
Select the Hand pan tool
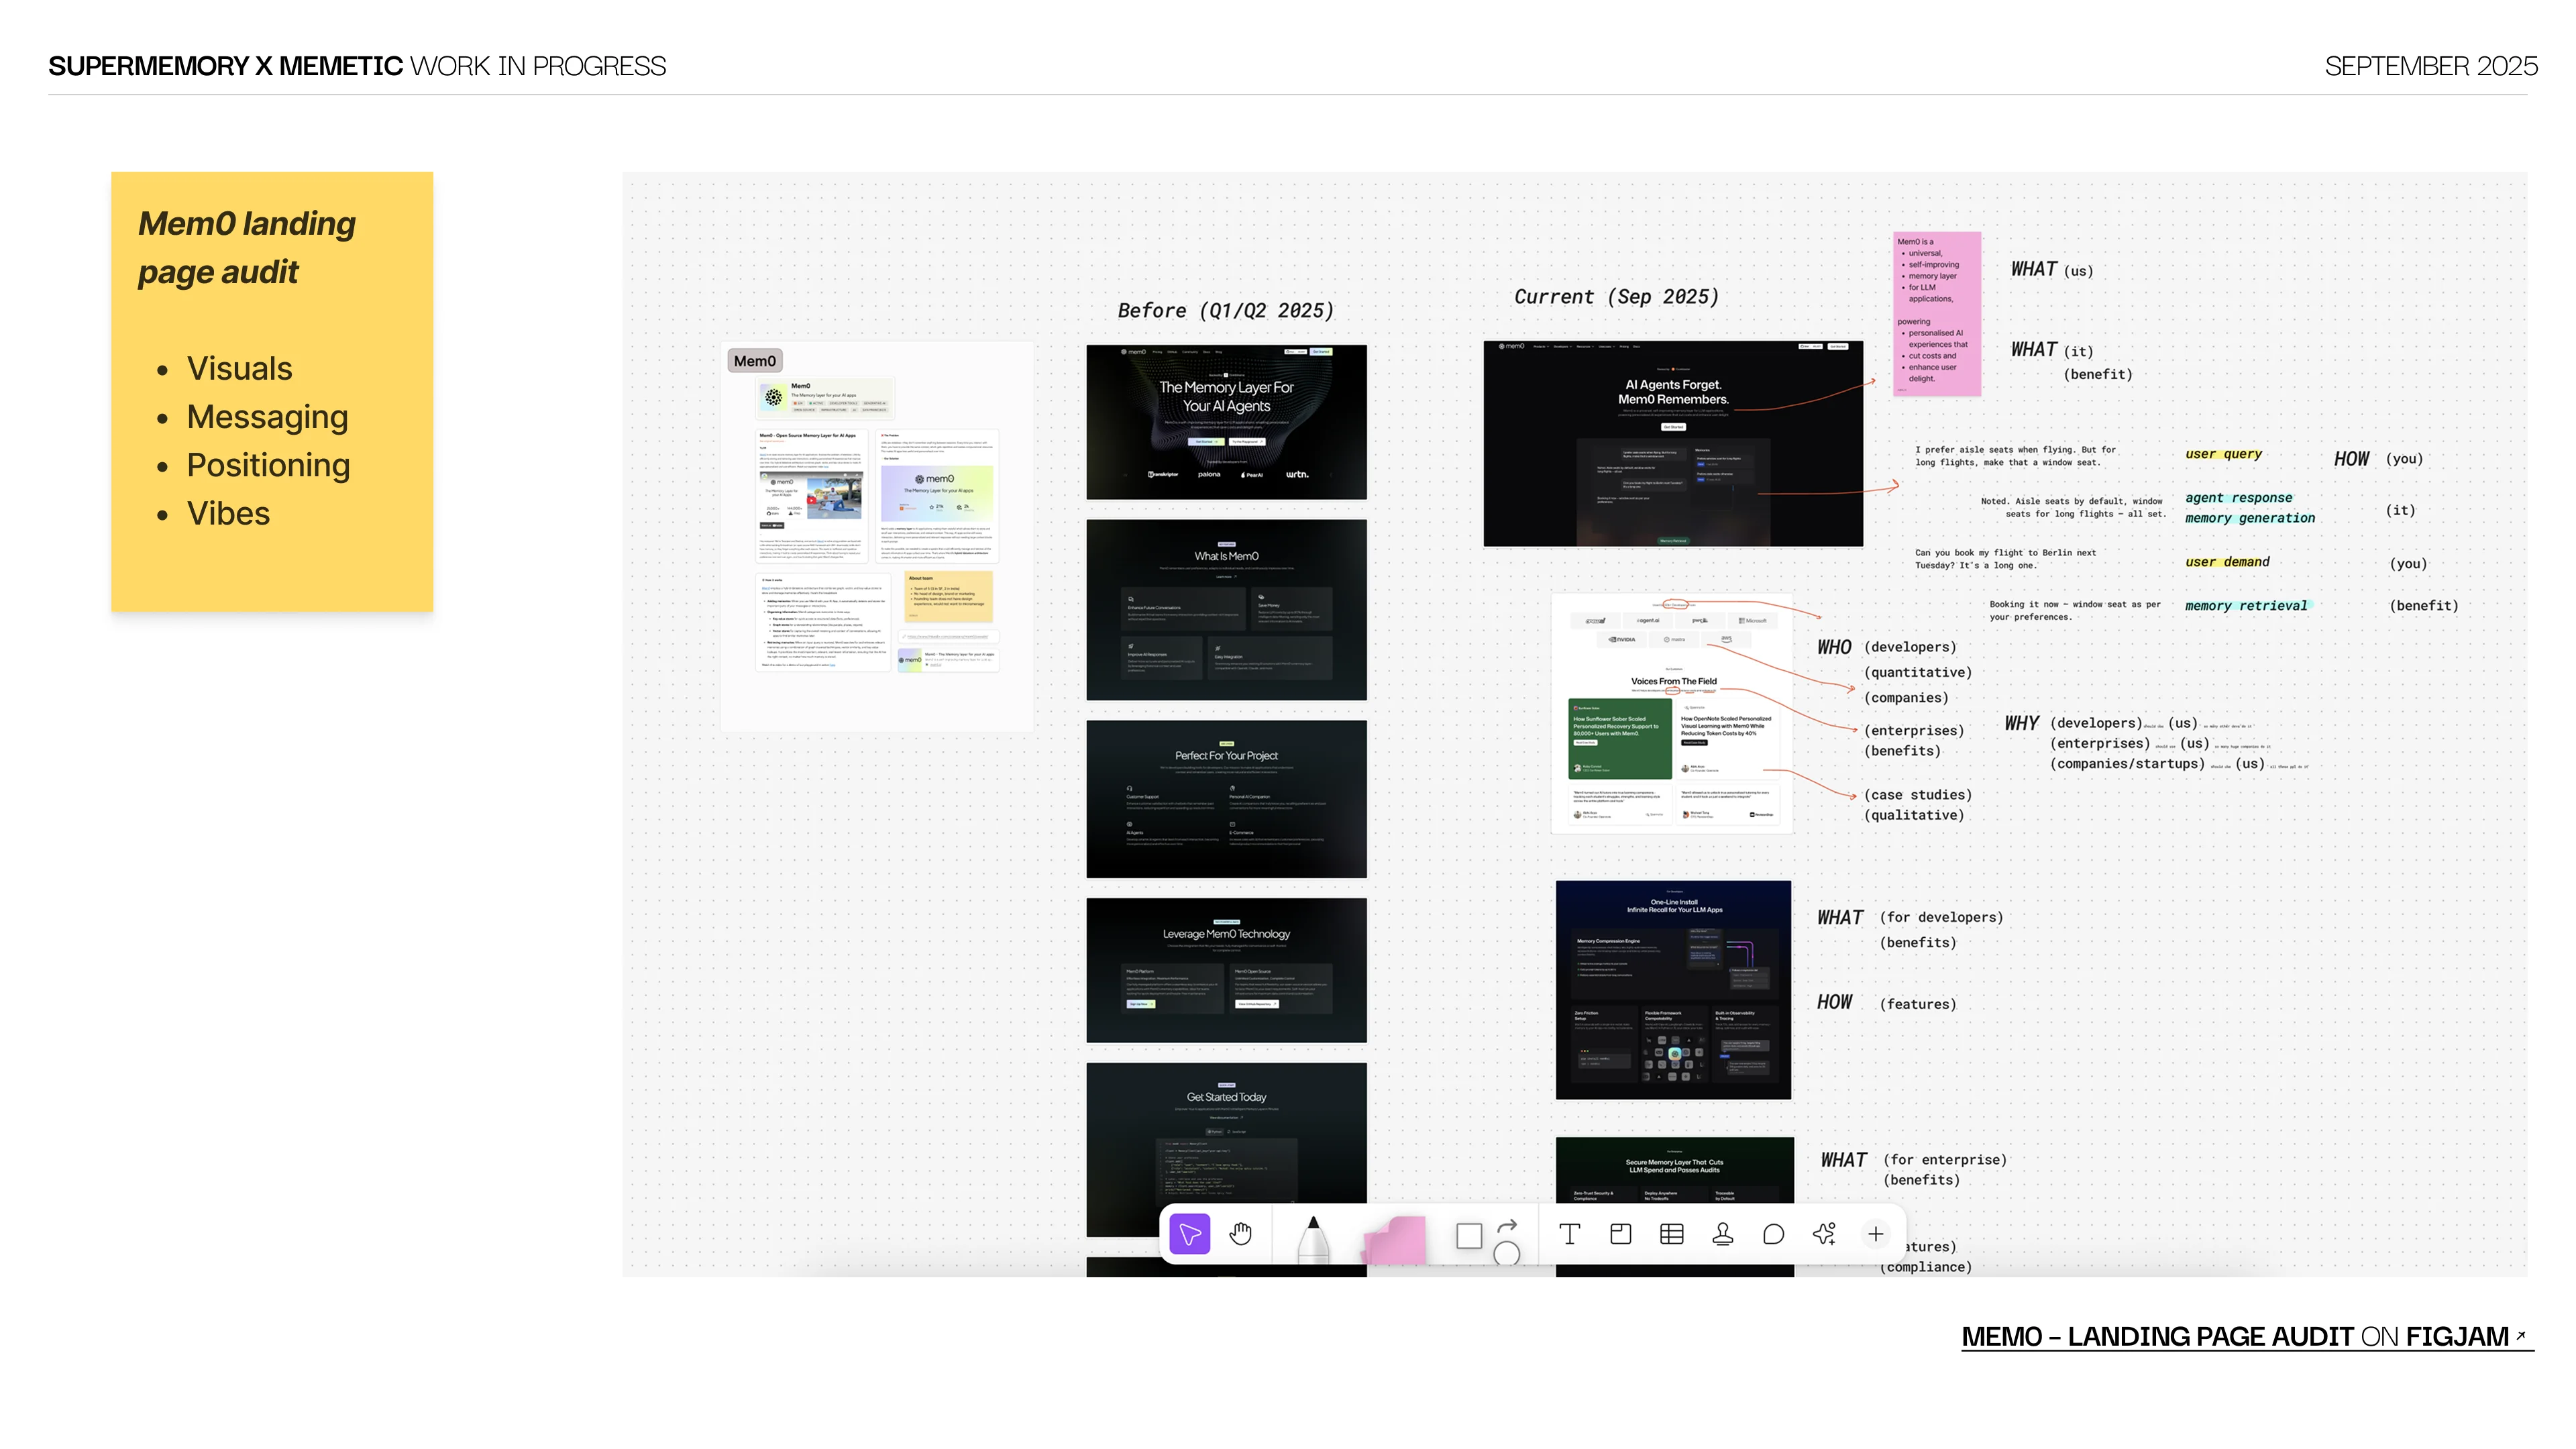click(x=1241, y=1234)
